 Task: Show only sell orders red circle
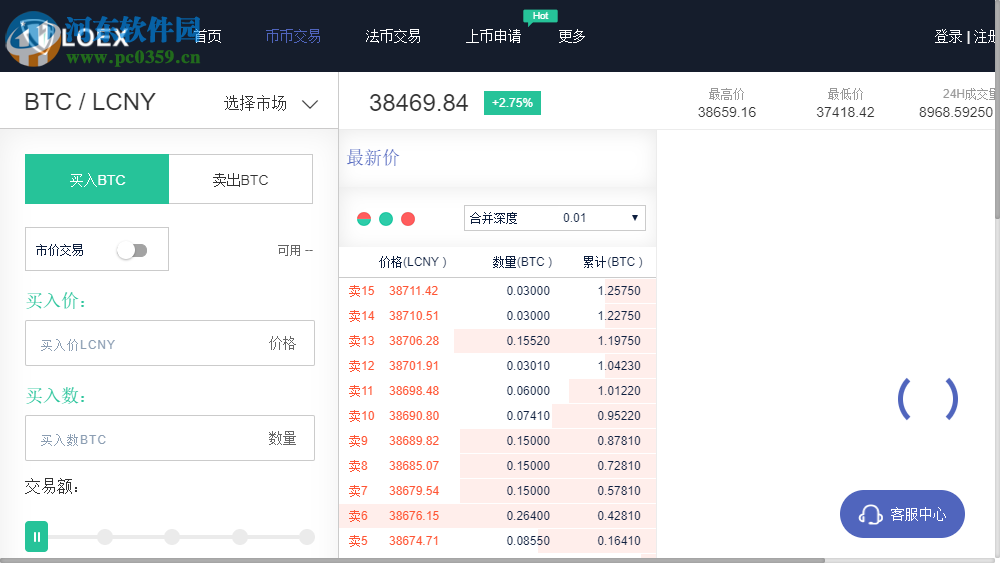pyautogui.click(x=408, y=219)
